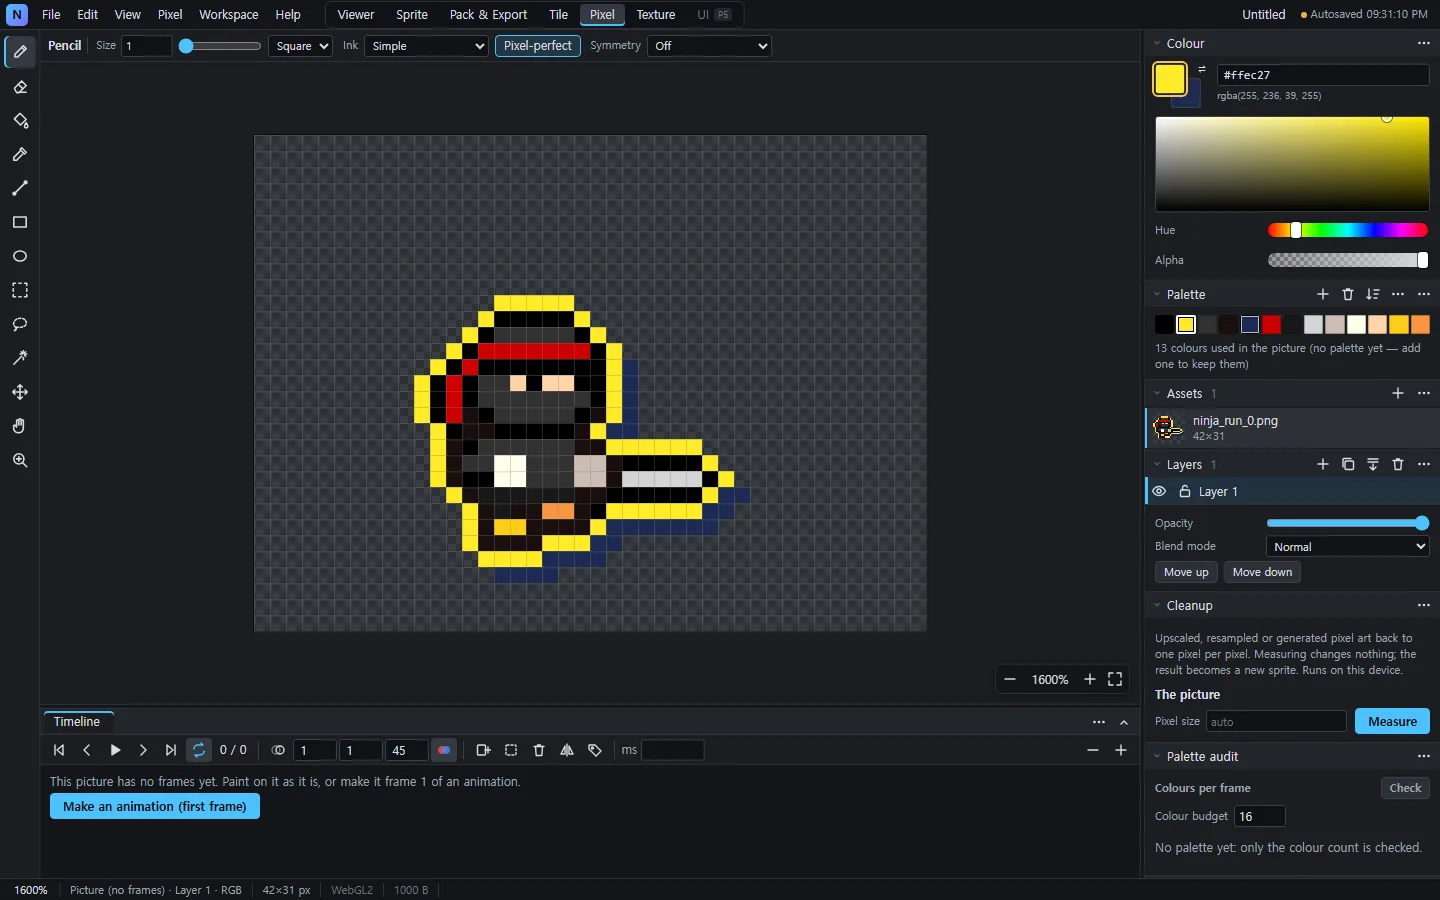Activate the Lasso selection tool

pyautogui.click(x=20, y=325)
